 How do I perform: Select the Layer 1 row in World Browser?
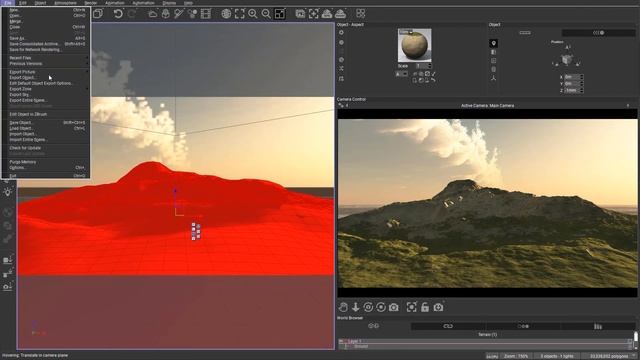point(485,341)
